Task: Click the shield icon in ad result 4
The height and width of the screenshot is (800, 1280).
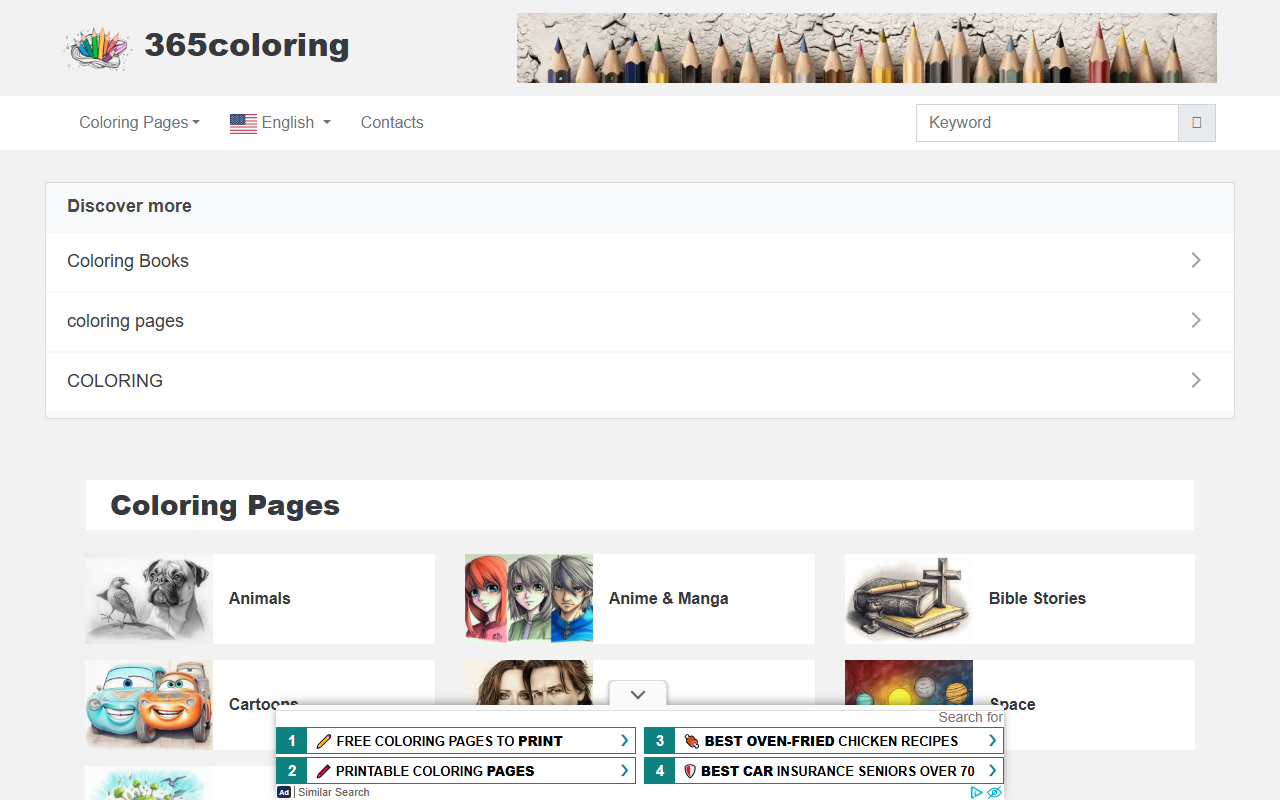Action: [689, 771]
